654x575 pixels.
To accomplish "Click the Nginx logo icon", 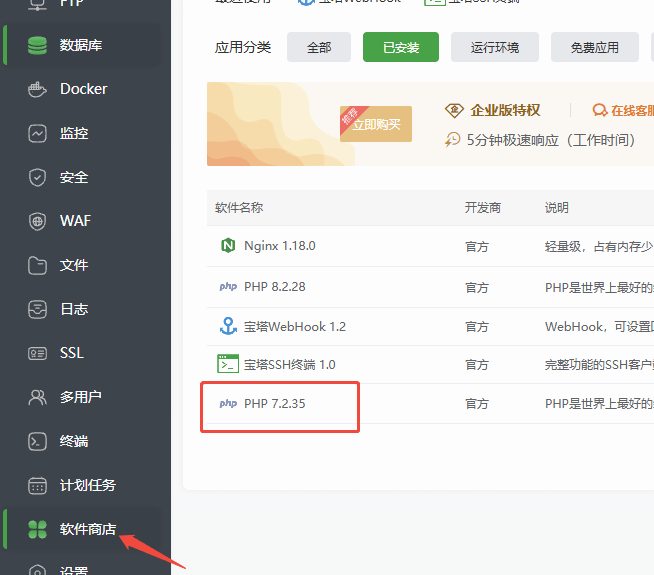I will 228,246.
